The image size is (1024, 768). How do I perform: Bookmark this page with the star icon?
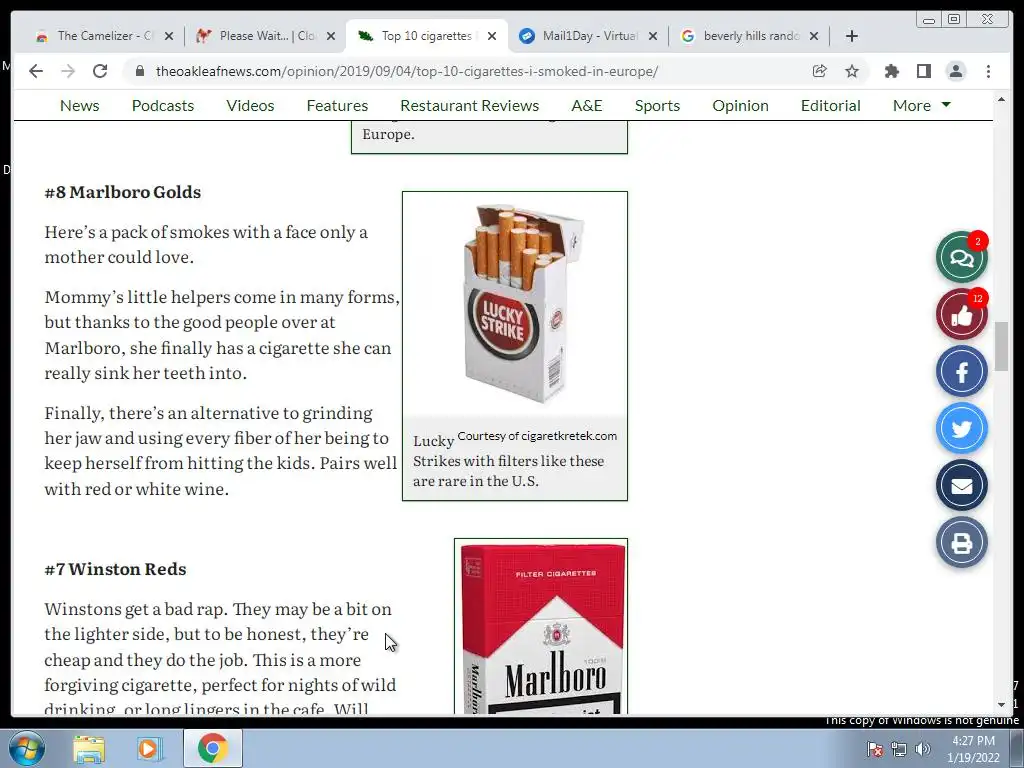coord(852,71)
